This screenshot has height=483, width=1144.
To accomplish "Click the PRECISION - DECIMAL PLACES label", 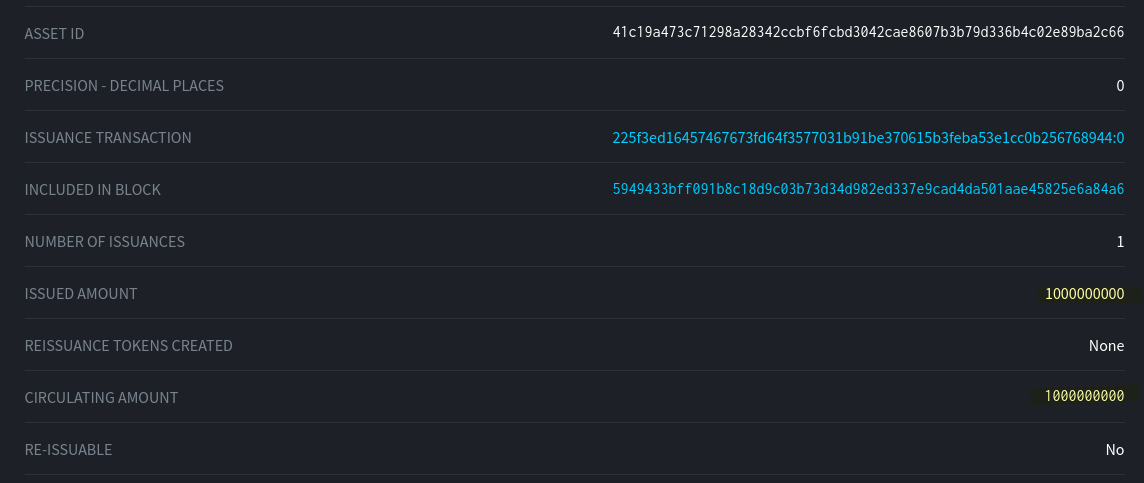I will [124, 86].
